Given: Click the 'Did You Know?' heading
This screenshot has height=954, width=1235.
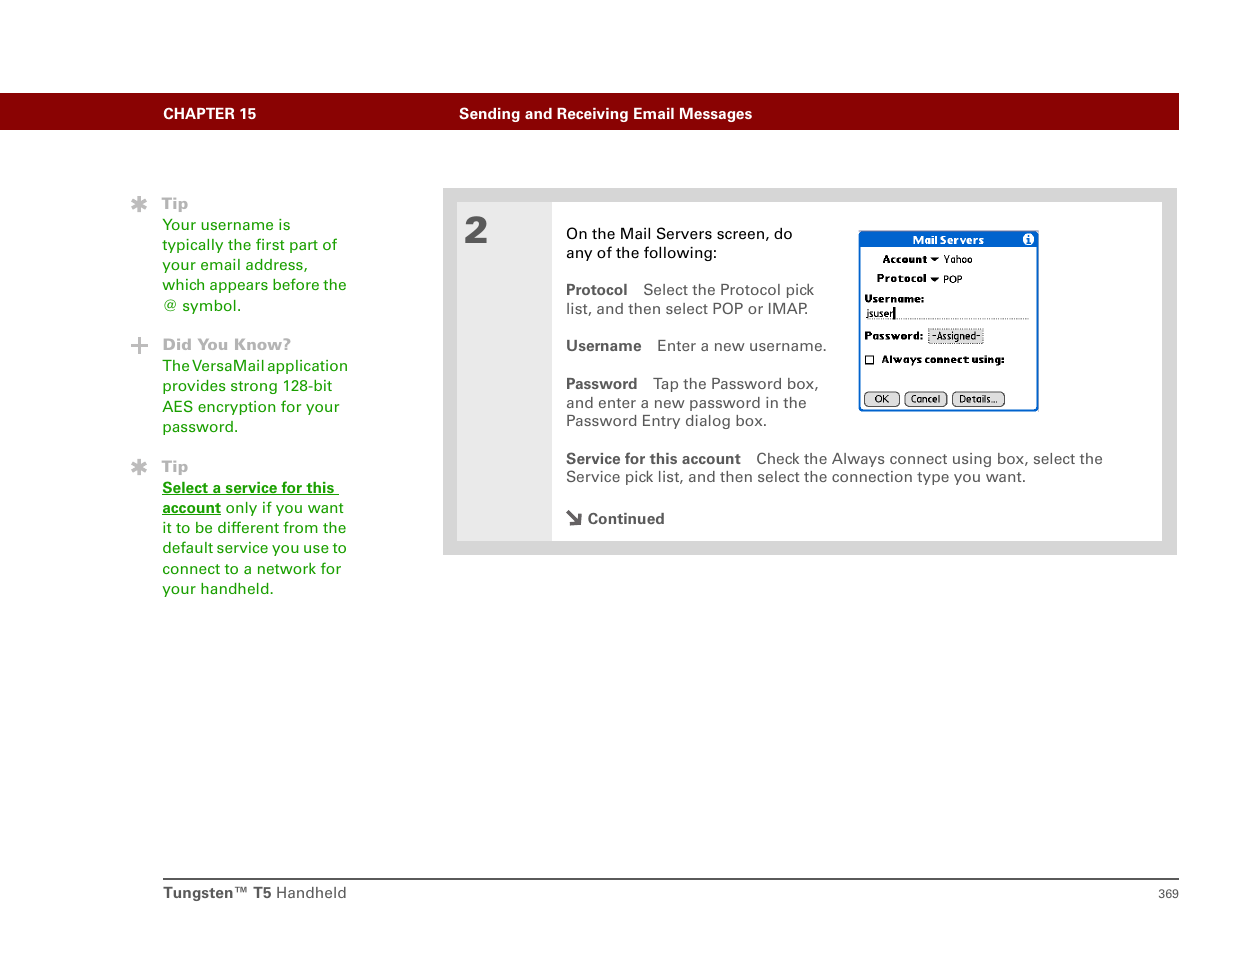Looking at the screenshot, I should [x=227, y=345].
